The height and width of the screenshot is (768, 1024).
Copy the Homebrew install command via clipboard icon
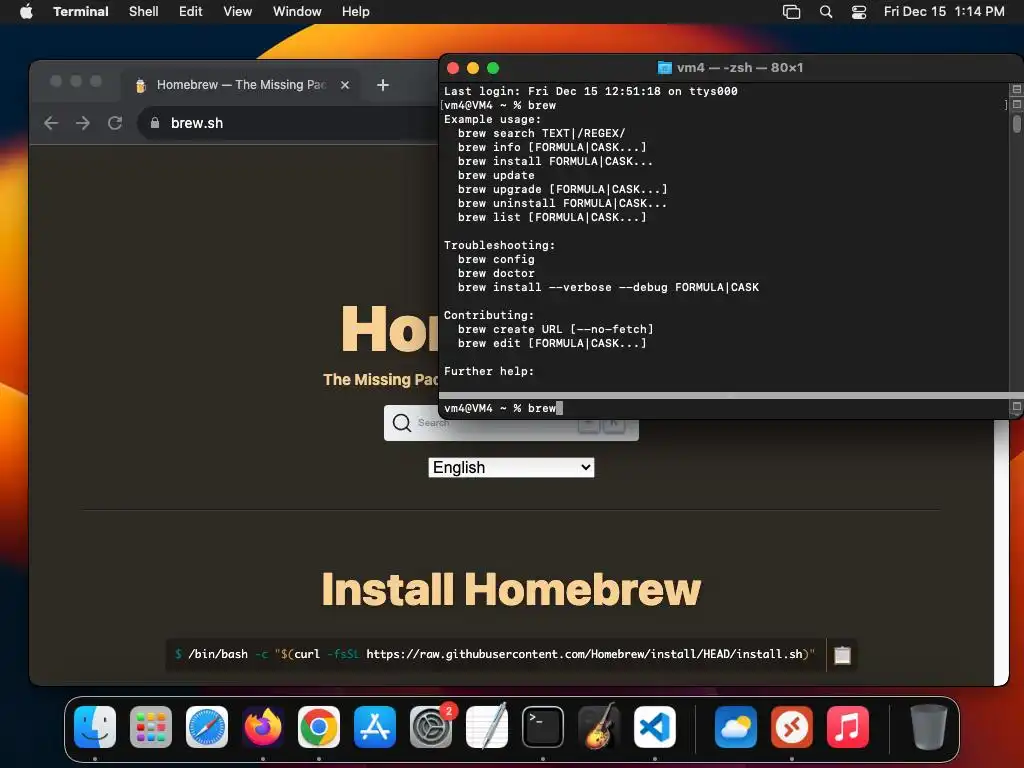pyautogui.click(x=842, y=655)
